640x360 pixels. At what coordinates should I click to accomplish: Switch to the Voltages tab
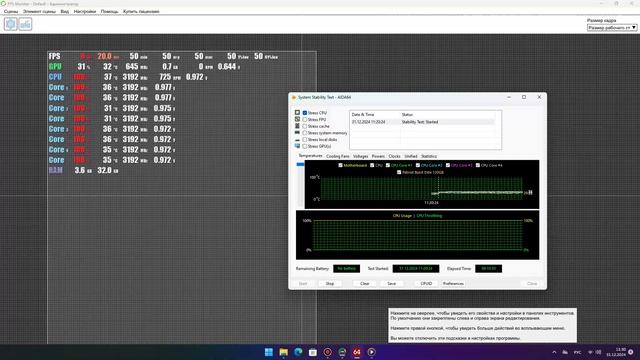(x=360, y=156)
